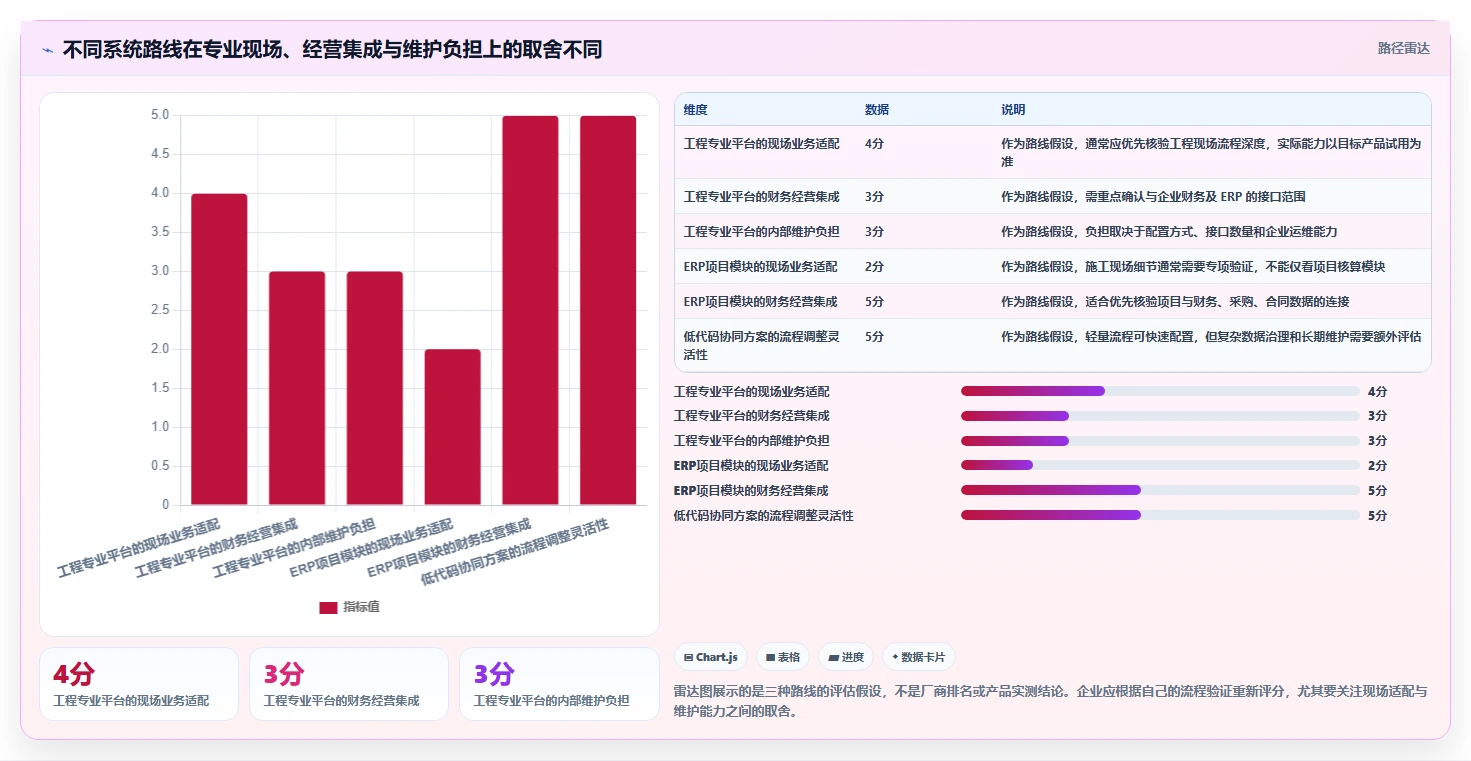Click the ERP项目模块的财务经营集成 chart bar
The image size is (1471, 761).
(530, 310)
